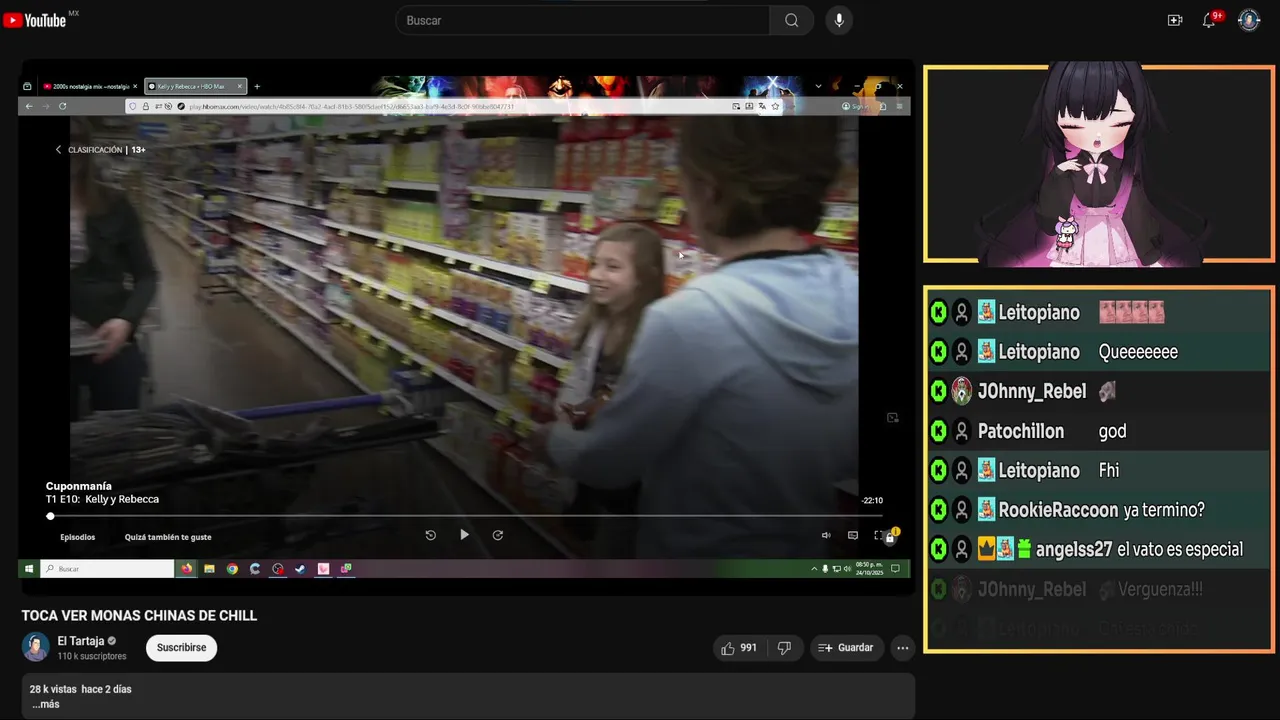Open the YouTube create video button
Screen dimensions: 1280x720
pyautogui.click(x=1175, y=20)
